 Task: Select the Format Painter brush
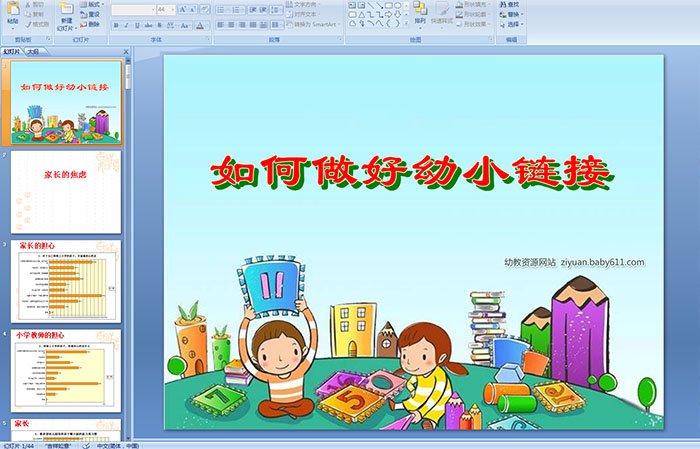(37, 24)
